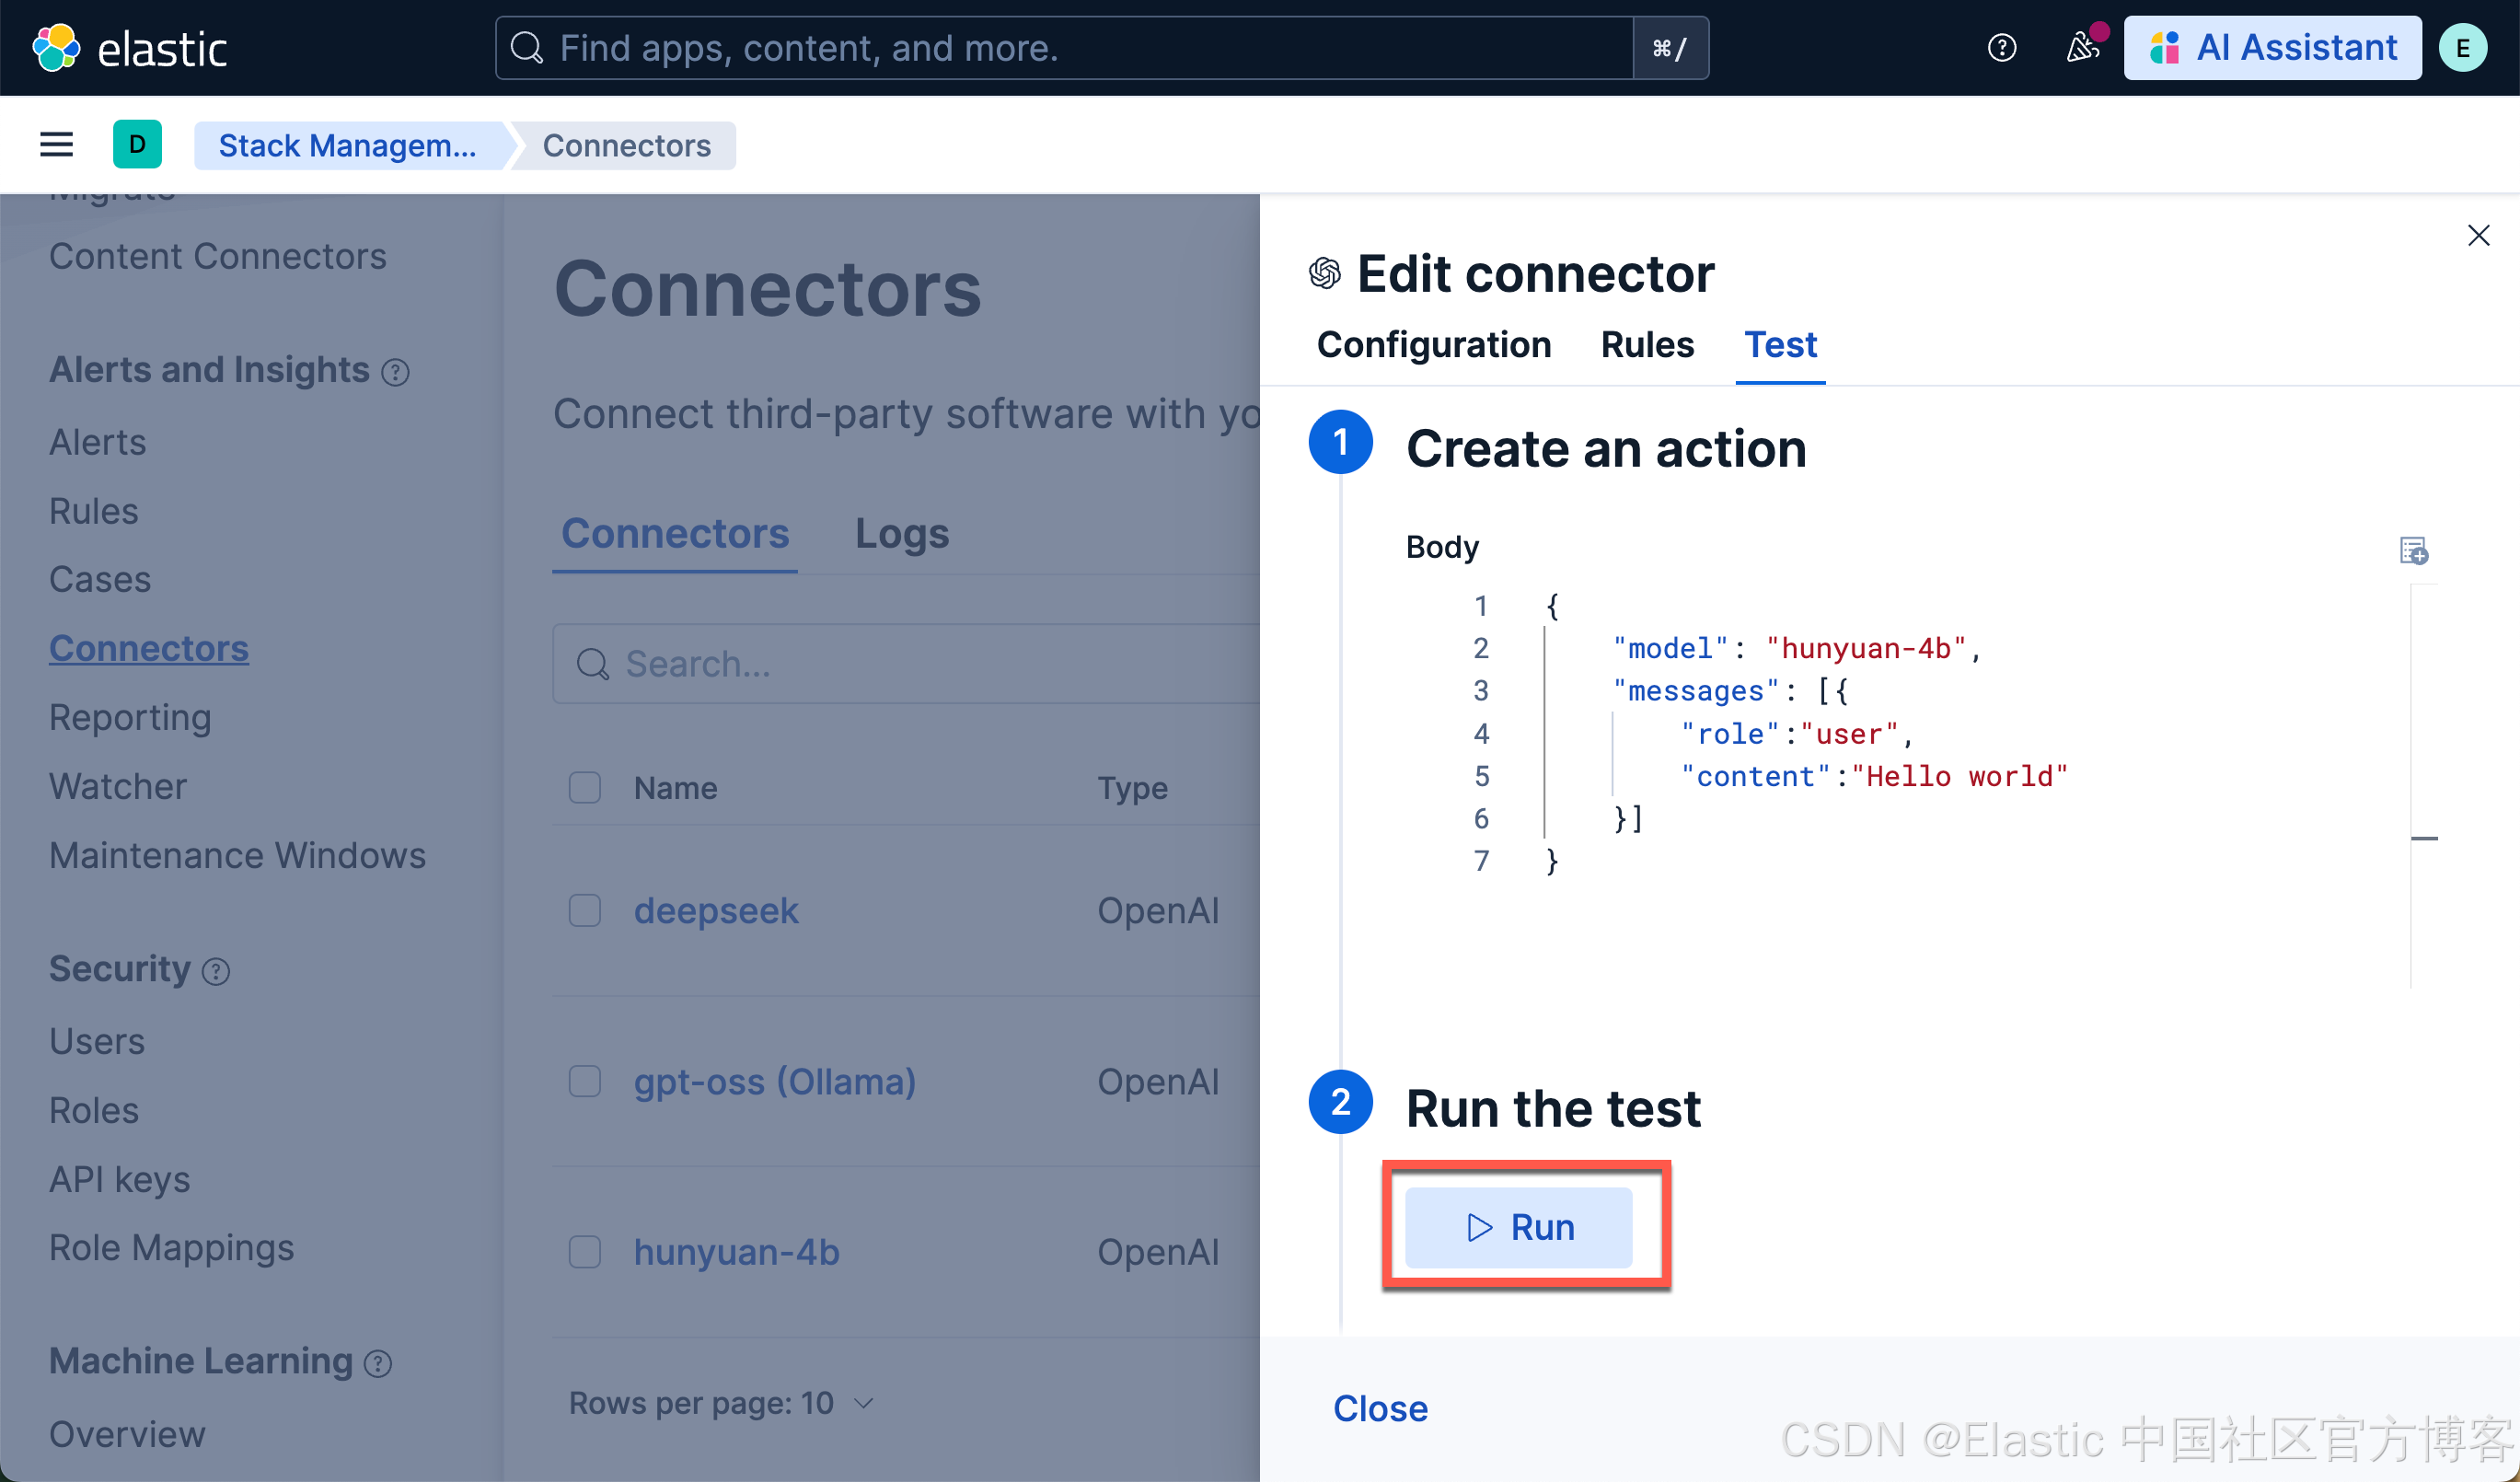
Task: Open the hamburger navigation menu
Action: (x=56, y=145)
